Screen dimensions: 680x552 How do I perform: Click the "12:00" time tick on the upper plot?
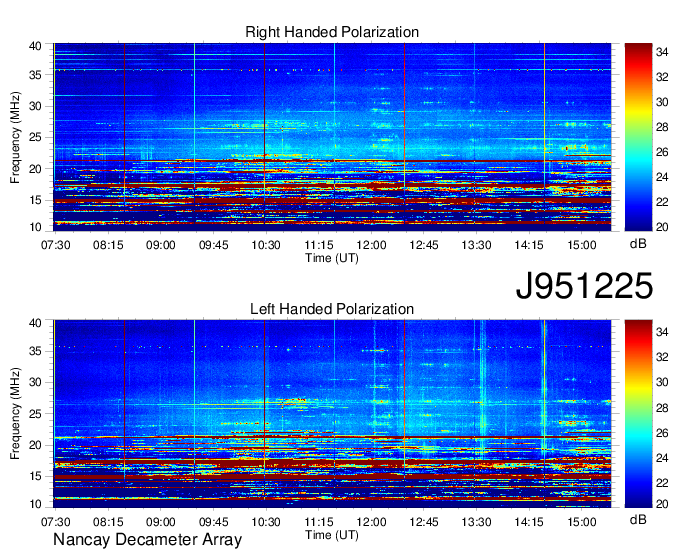(x=371, y=245)
